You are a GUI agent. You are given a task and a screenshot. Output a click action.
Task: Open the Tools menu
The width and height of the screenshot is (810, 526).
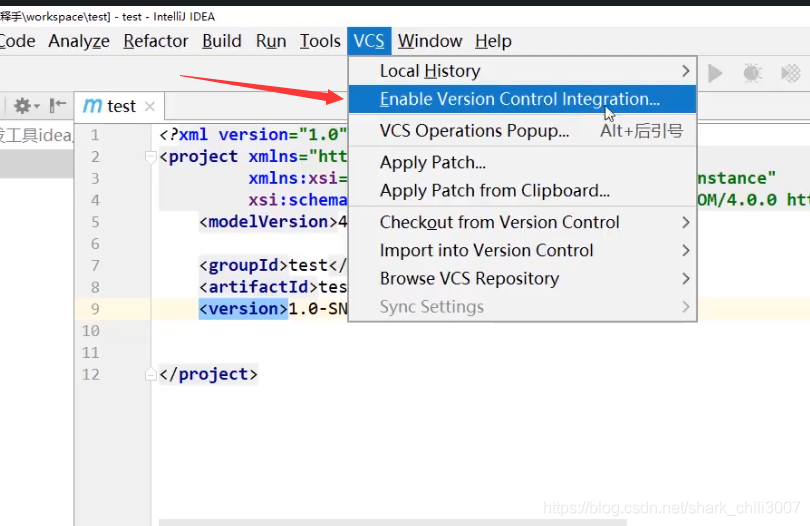[320, 41]
